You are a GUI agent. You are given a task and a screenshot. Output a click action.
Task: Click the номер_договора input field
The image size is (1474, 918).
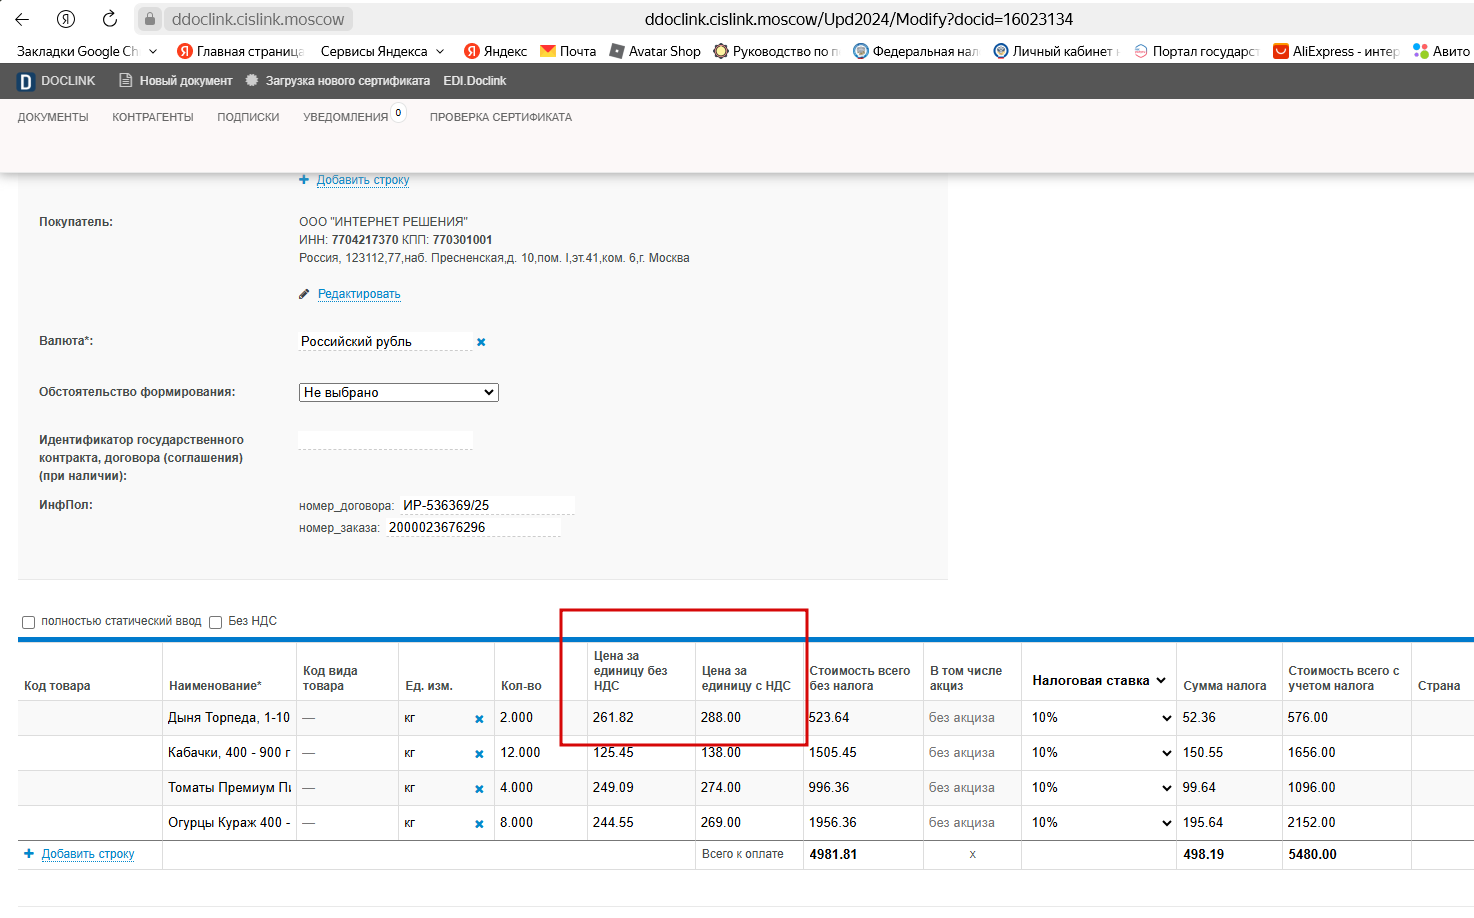(x=487, y=506)
